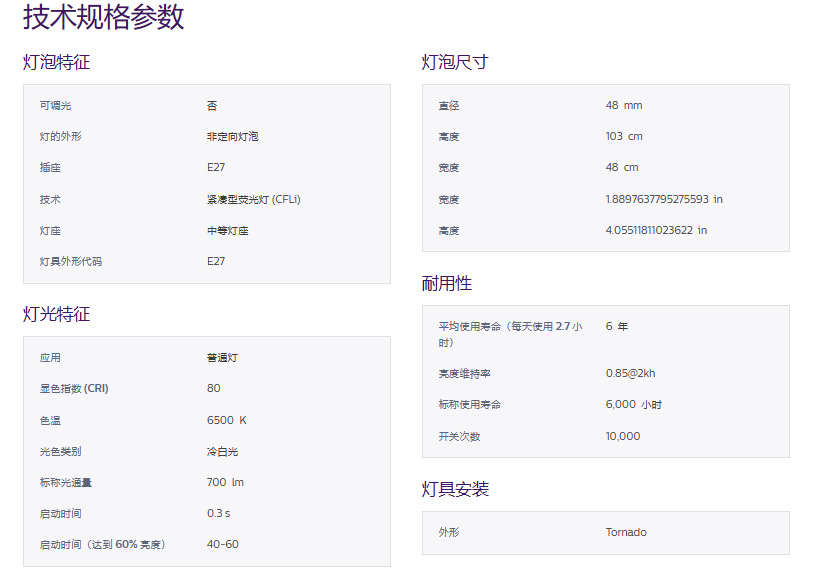Click the 应用 label
Screen dimensions: 819x573
pos(50,358)
